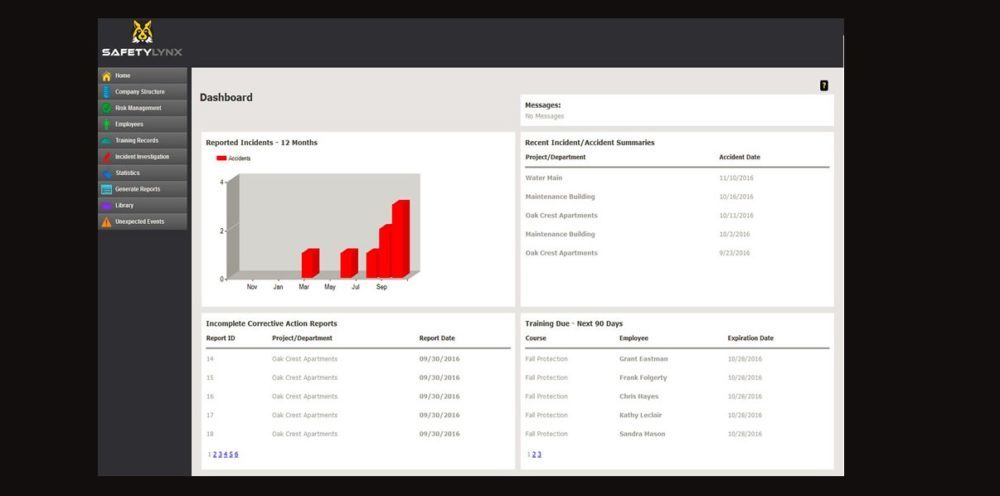Open page 3 of Training Due list
The height and width of the screenshot is (496, 1000).
539,455
